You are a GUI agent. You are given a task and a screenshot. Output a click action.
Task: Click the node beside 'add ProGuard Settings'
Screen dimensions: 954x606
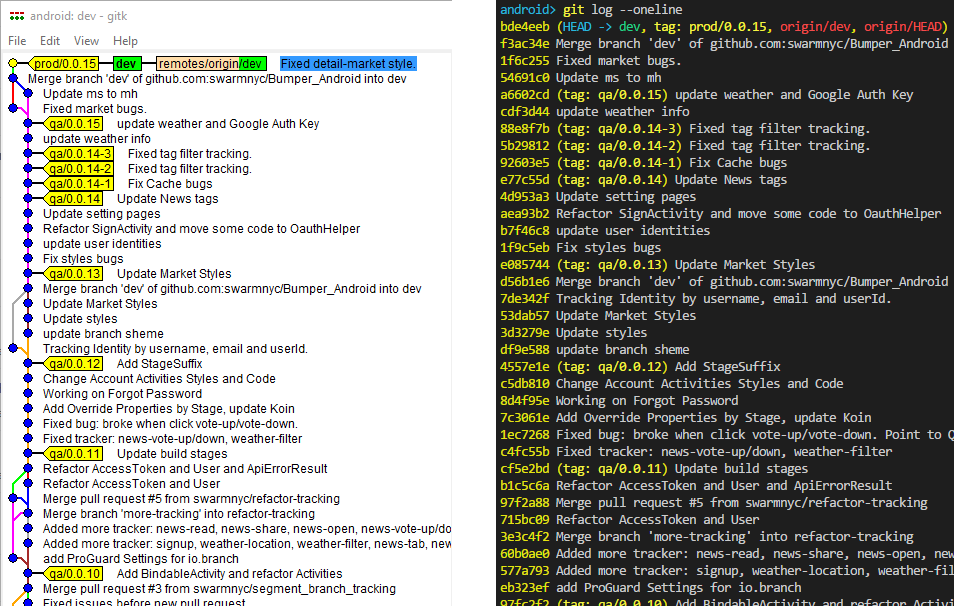click(x=13, y=559)
